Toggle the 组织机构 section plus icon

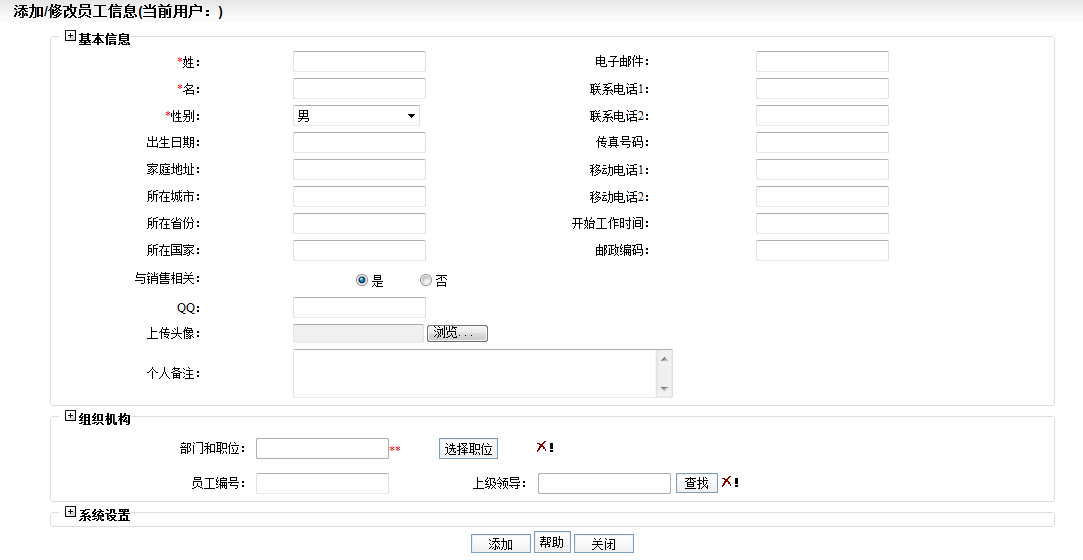pyautogui.click(x=70, y=417)
